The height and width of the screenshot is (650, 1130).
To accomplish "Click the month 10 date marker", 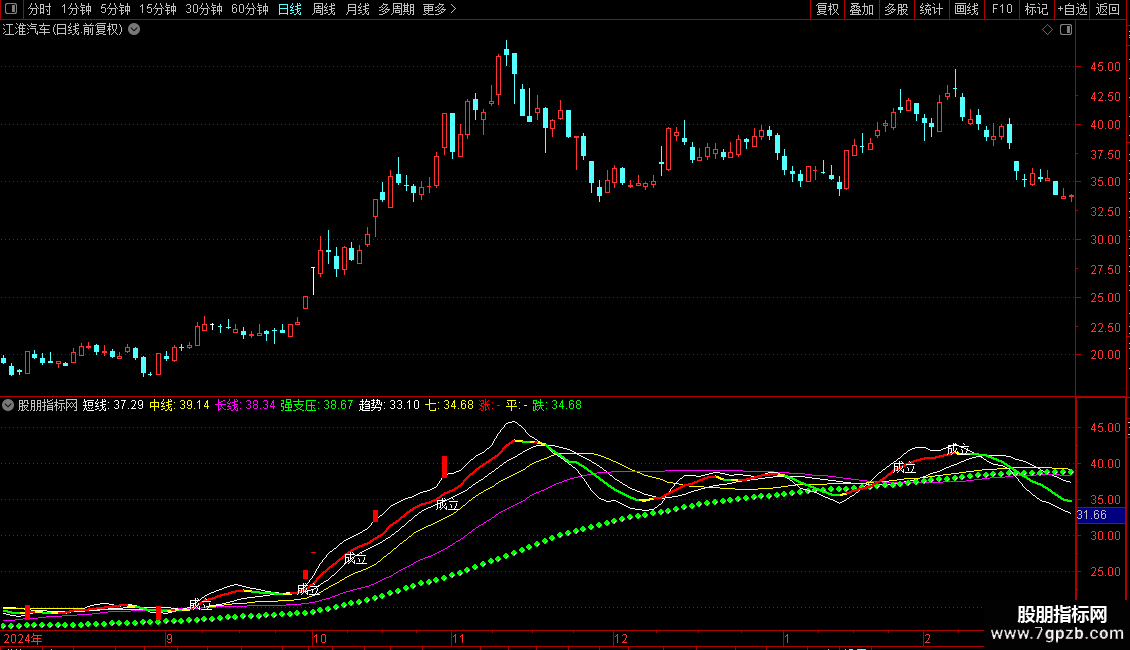I will 319,638.
